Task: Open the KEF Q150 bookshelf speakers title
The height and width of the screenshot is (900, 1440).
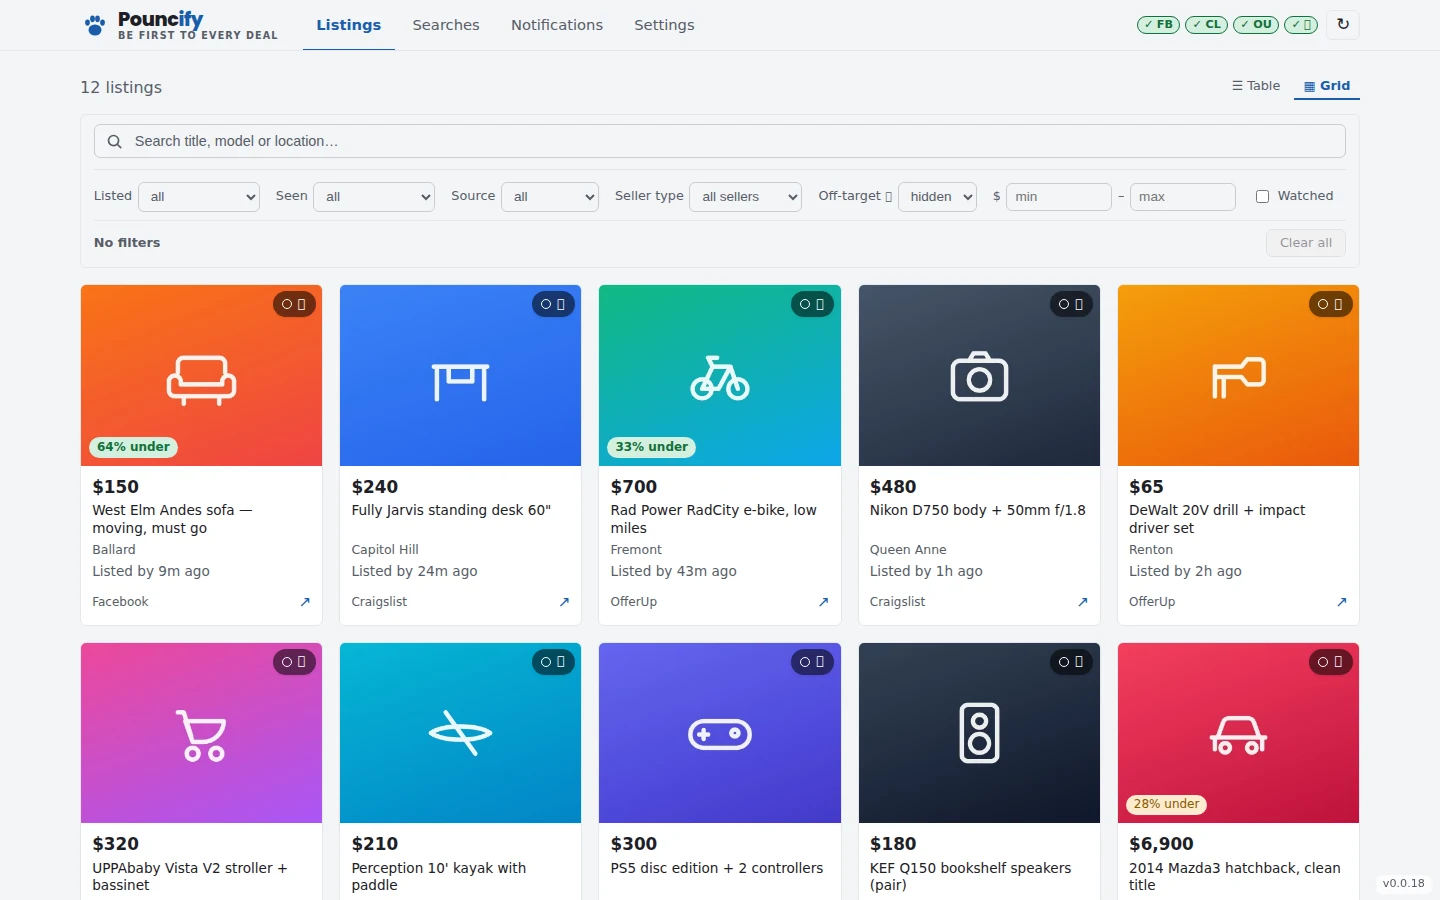Action: pos(970,876)
